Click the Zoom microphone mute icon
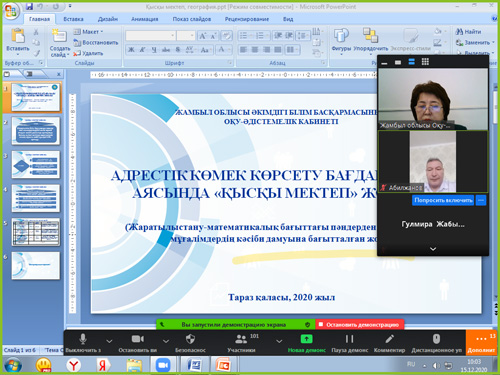Screen dimensions: 500x375 tap(83, 339)
